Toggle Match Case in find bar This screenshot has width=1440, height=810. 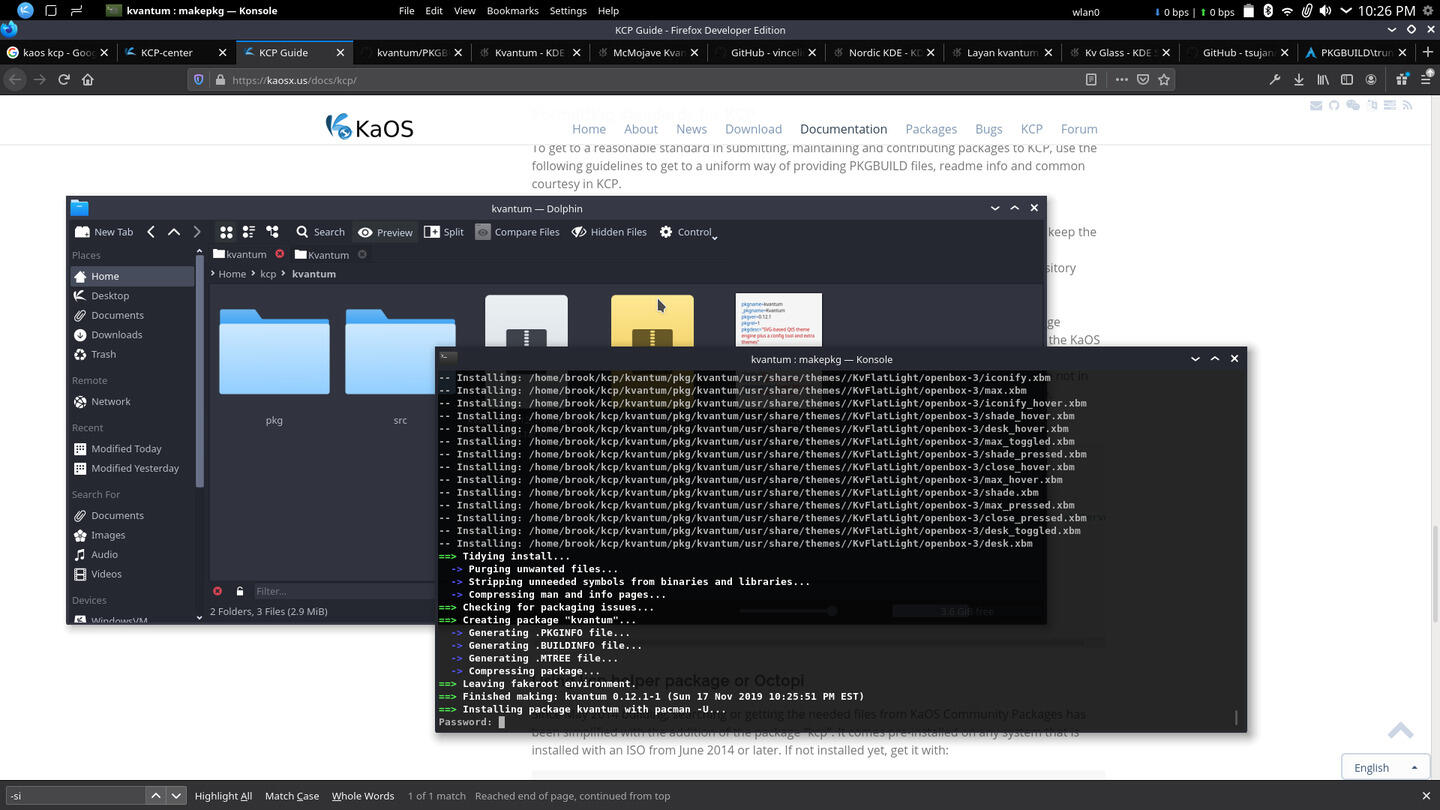click(x=292, y=796)
